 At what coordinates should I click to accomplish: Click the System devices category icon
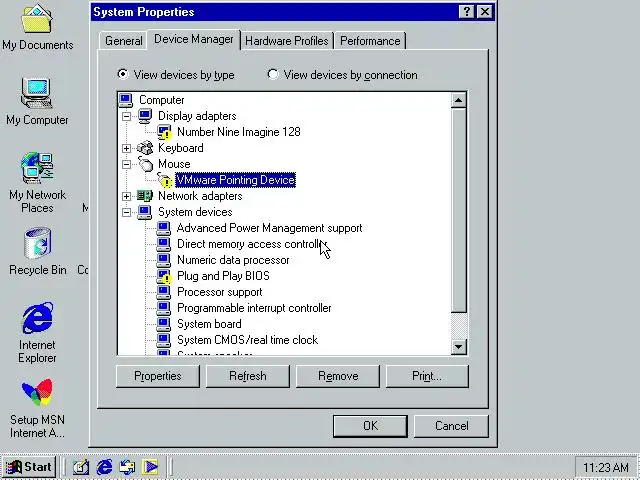145,212
